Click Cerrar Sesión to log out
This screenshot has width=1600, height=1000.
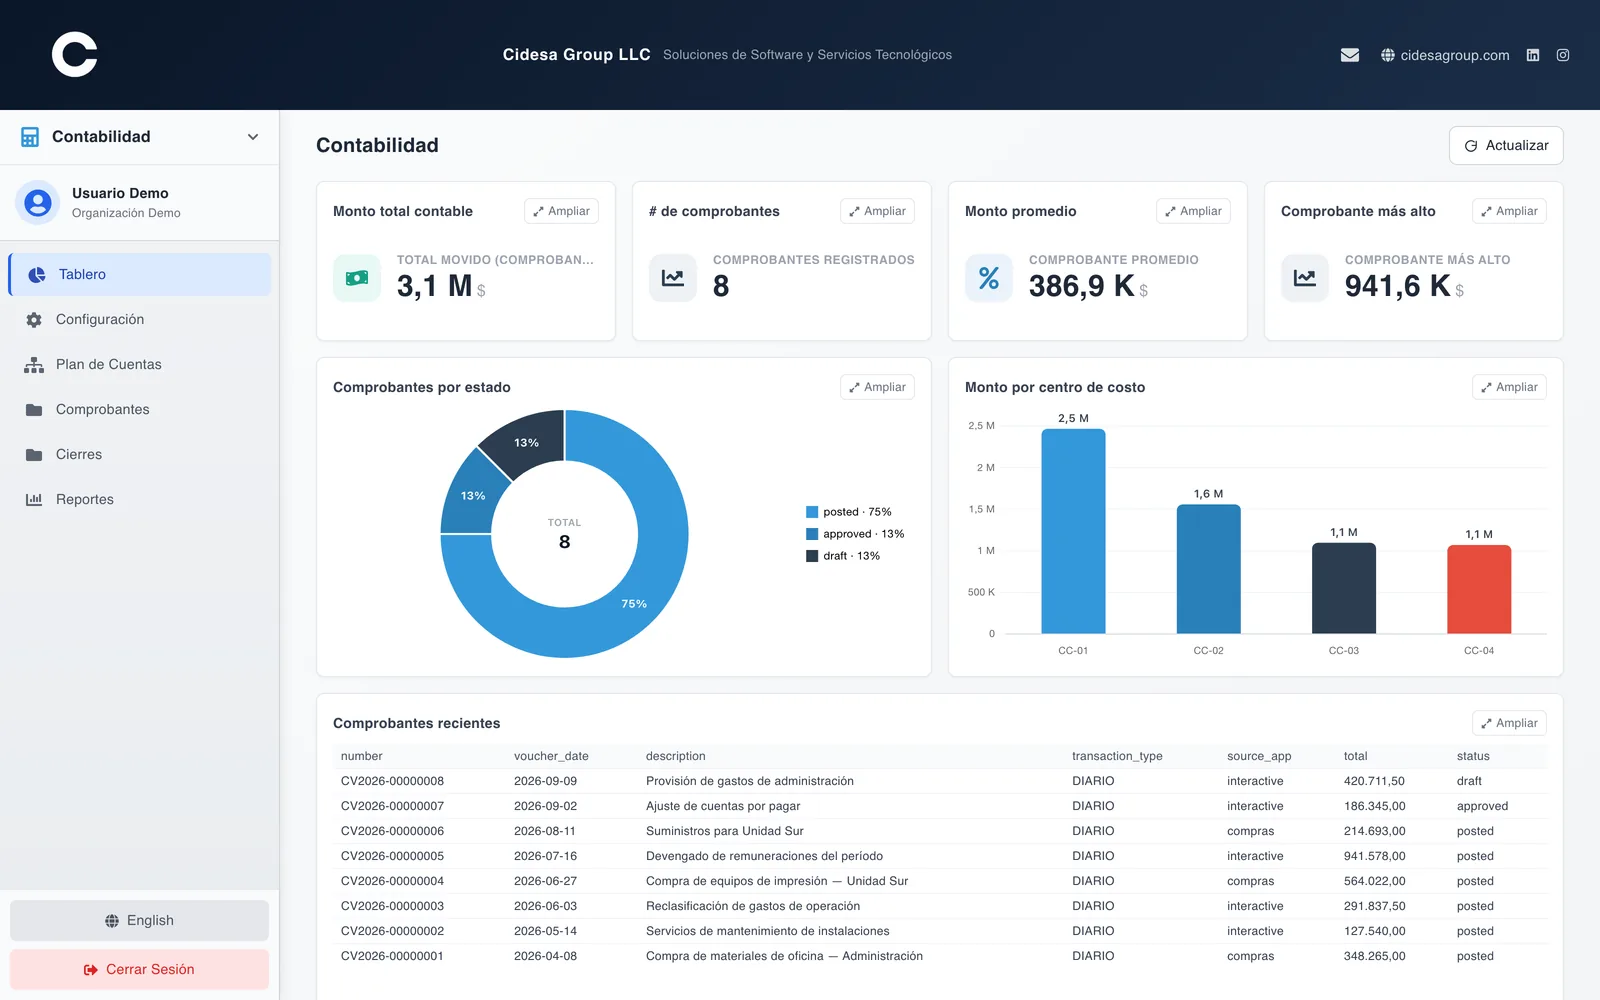[x=140, y=970]
